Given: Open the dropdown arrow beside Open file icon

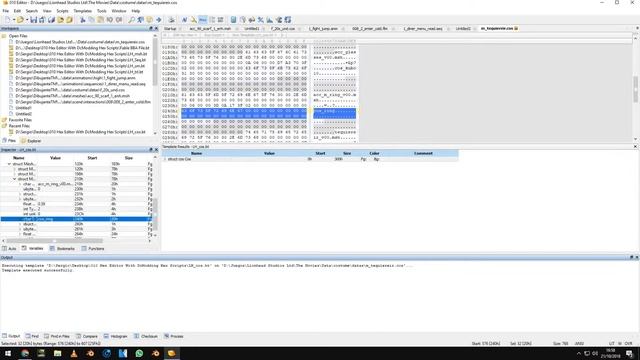Looking at the screenshot, I should (x=27, y=20).
